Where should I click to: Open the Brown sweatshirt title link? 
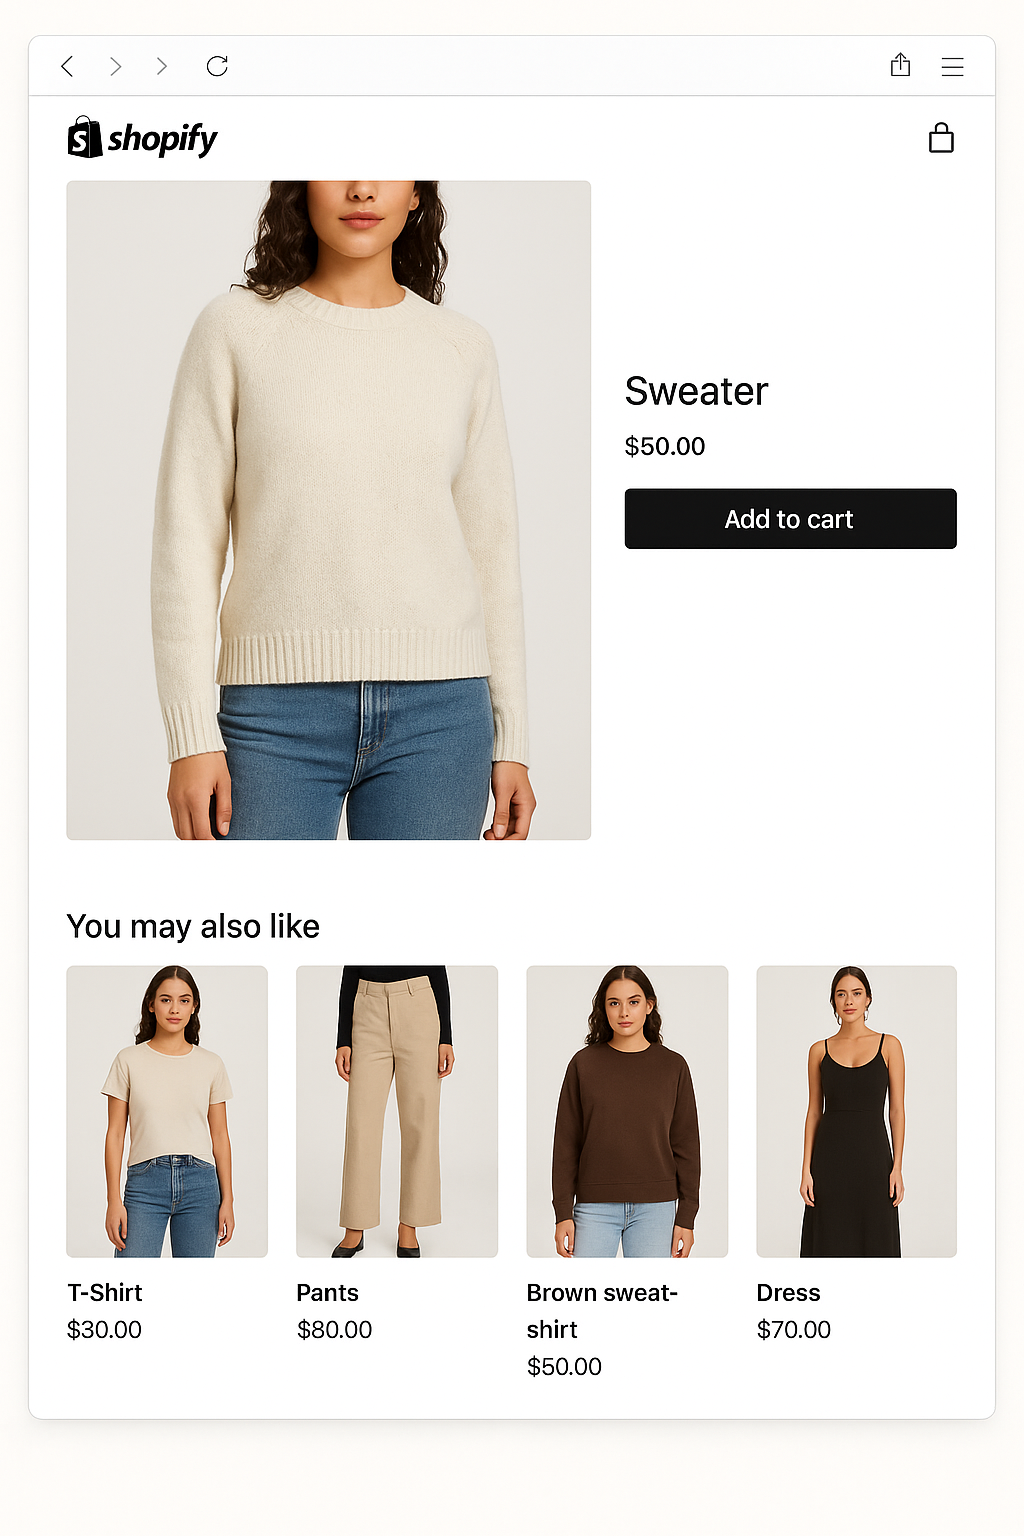[602, 1311]
